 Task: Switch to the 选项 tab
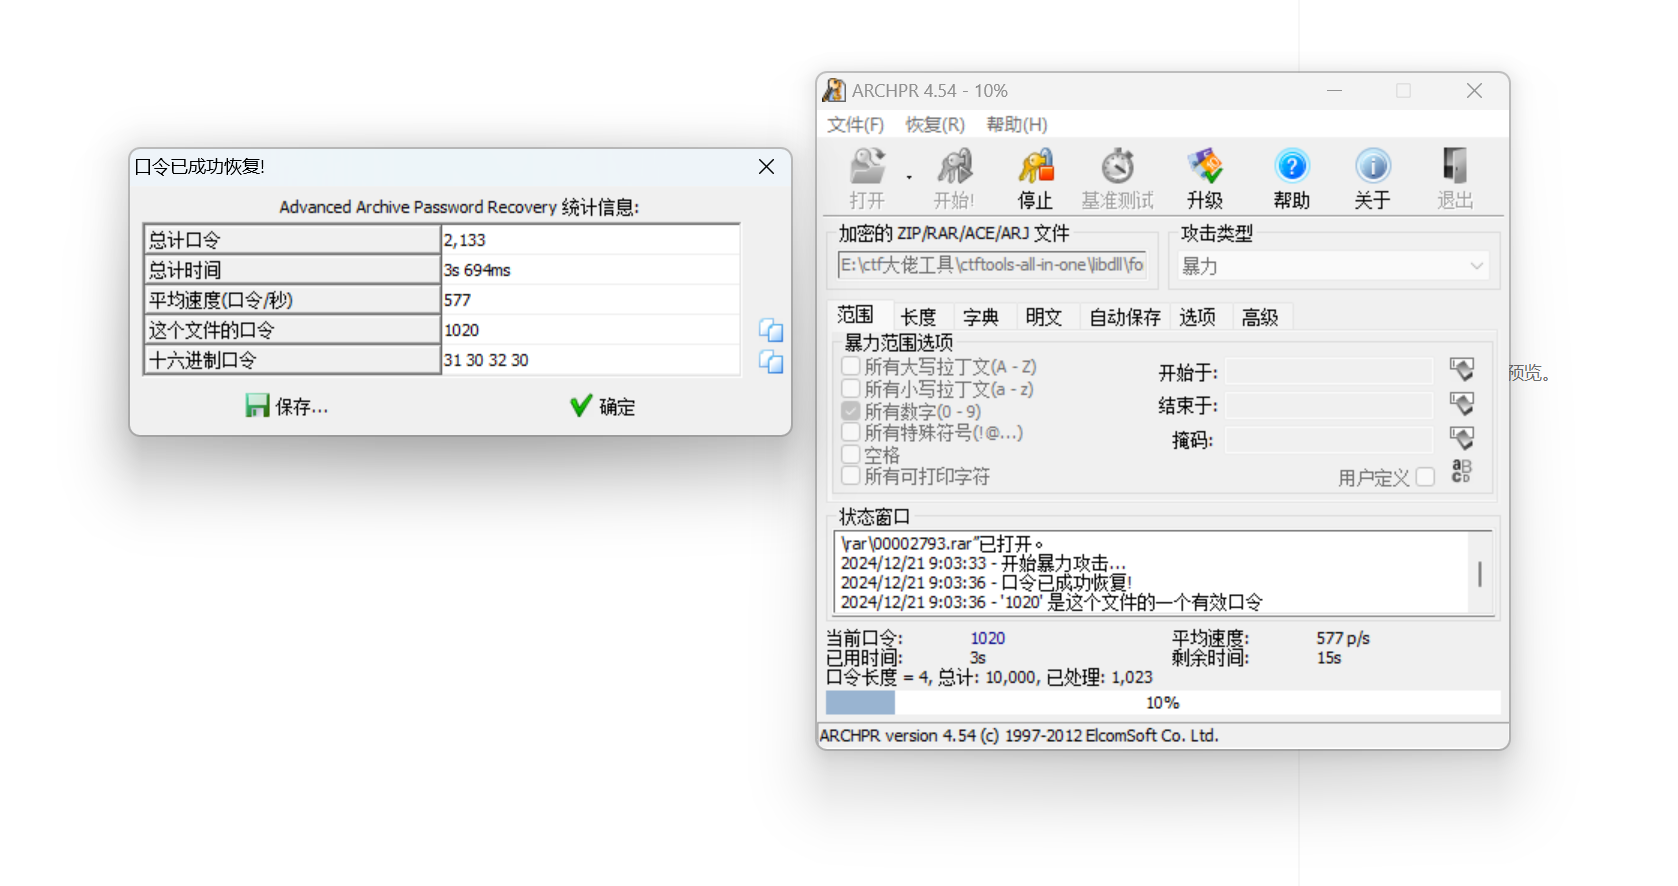pos(1198,317)
